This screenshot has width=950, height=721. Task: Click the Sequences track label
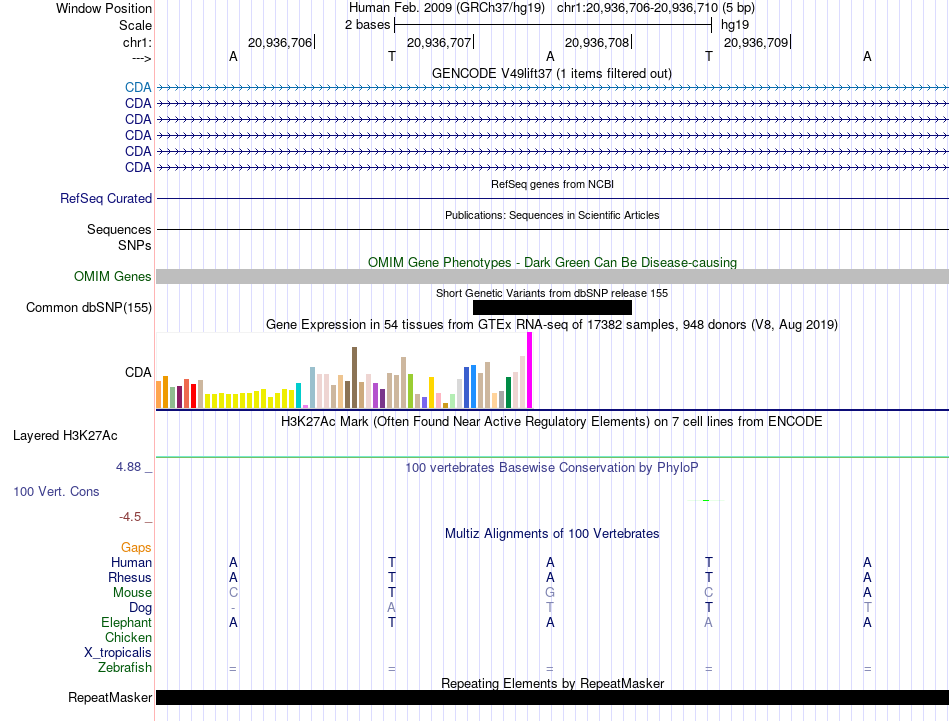pyautogui.click(x=119, y=229)
